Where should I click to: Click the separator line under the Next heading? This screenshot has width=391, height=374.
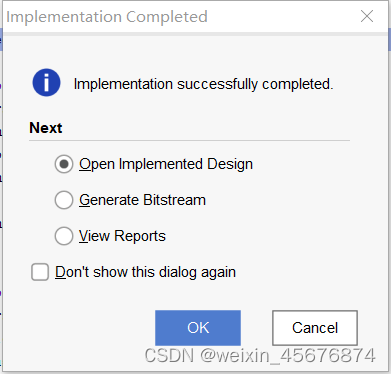click(x=189, y=141)
